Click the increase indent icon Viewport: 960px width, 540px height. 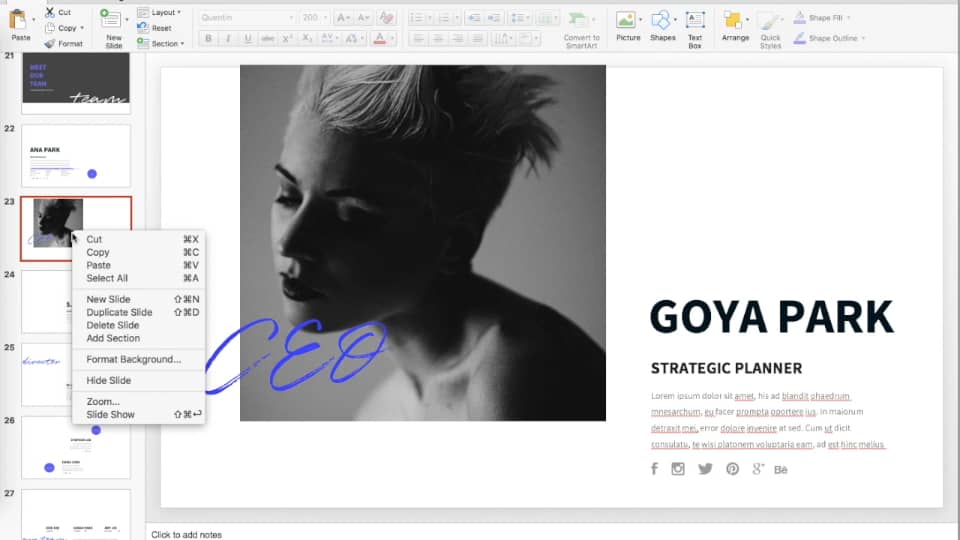[x=493, y=18]
